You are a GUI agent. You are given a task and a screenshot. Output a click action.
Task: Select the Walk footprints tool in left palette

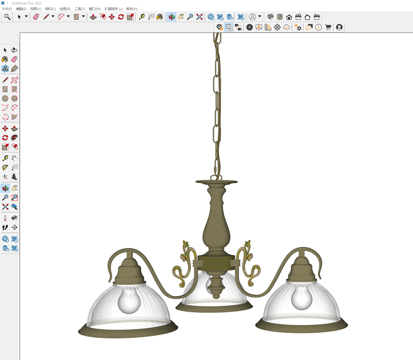pyautogui.click(x=5, y=227)
